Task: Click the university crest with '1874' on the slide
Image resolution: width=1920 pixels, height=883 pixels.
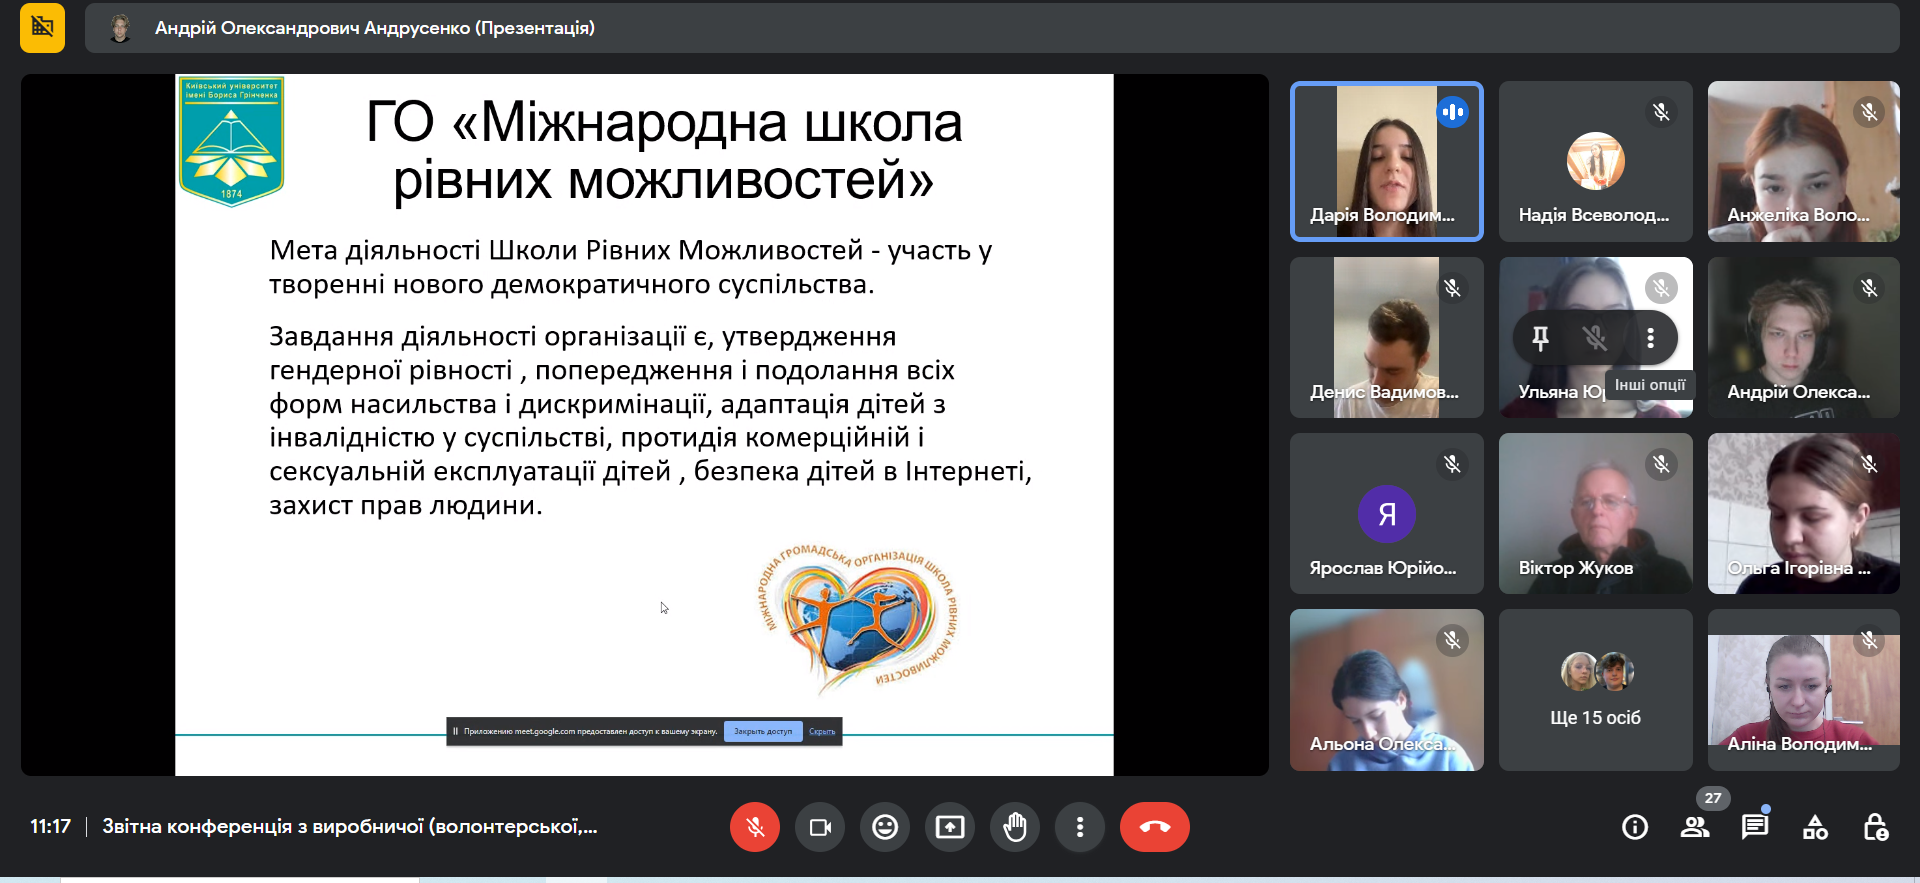Action: (231, 142)
